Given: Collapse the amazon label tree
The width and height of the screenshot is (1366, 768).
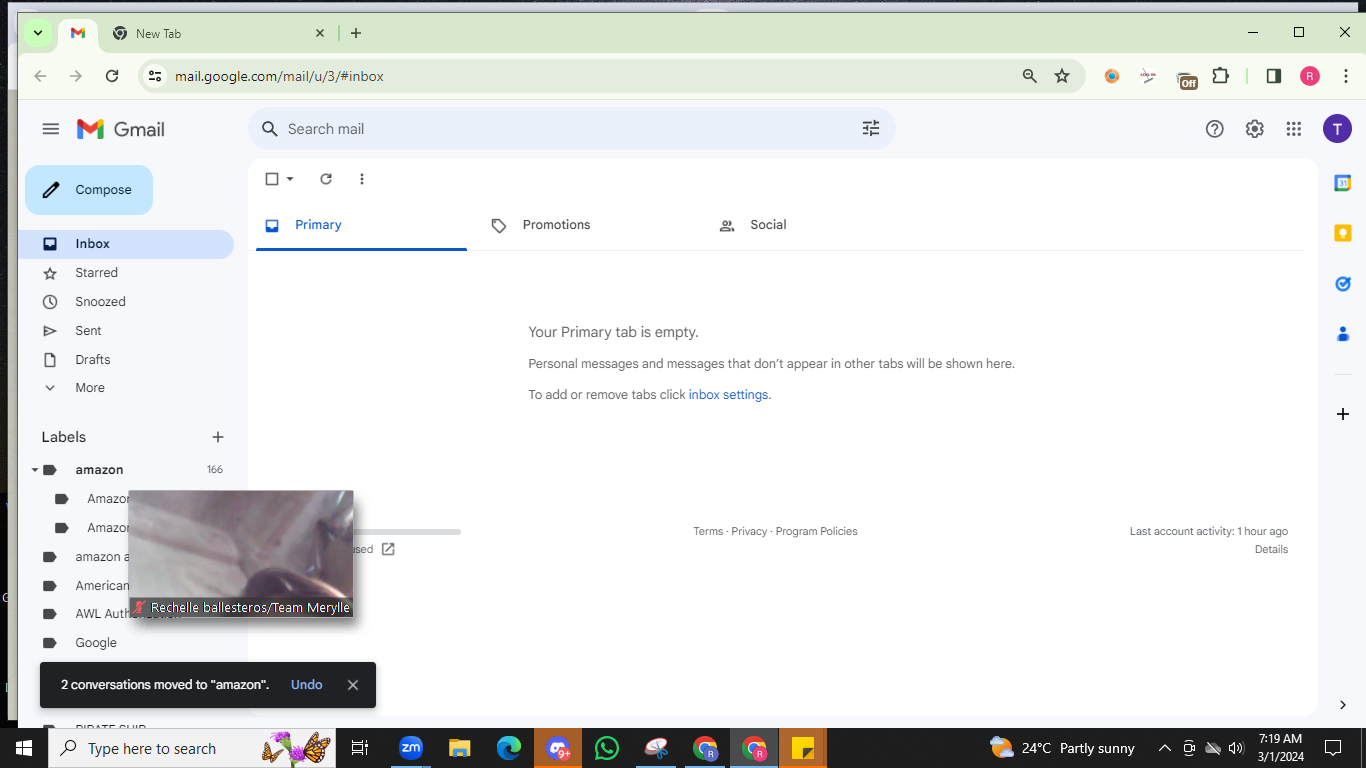Looking at the screenshot, I should click(35, 470).
